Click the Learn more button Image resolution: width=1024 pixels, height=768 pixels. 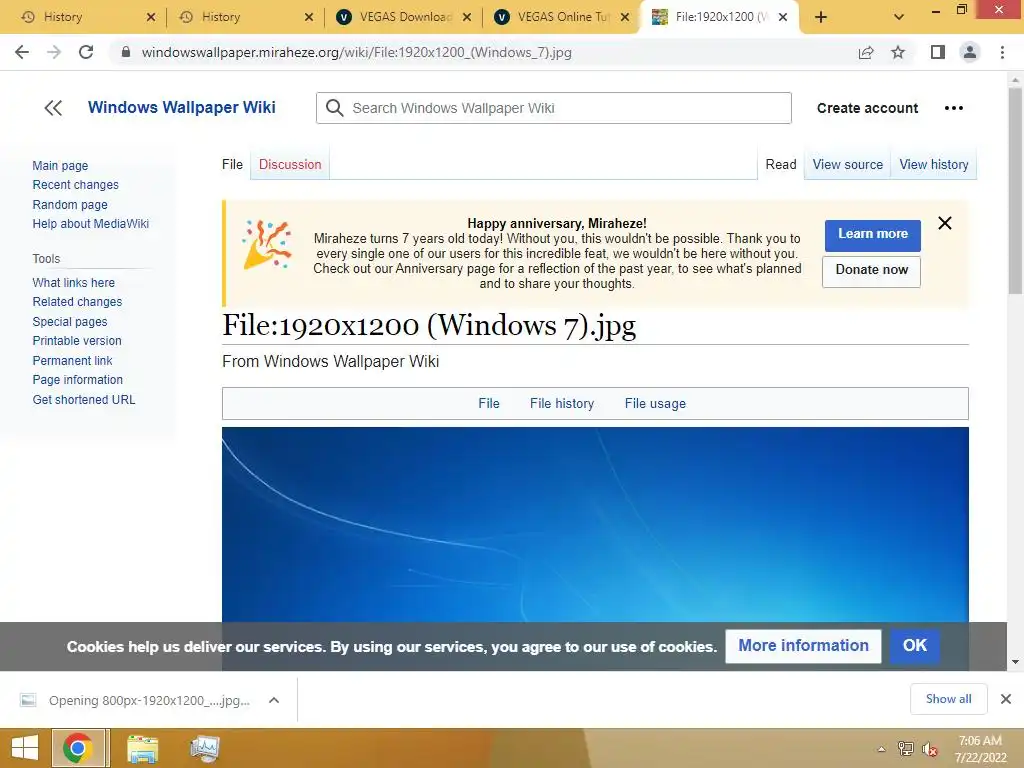[x=872, y=235]
